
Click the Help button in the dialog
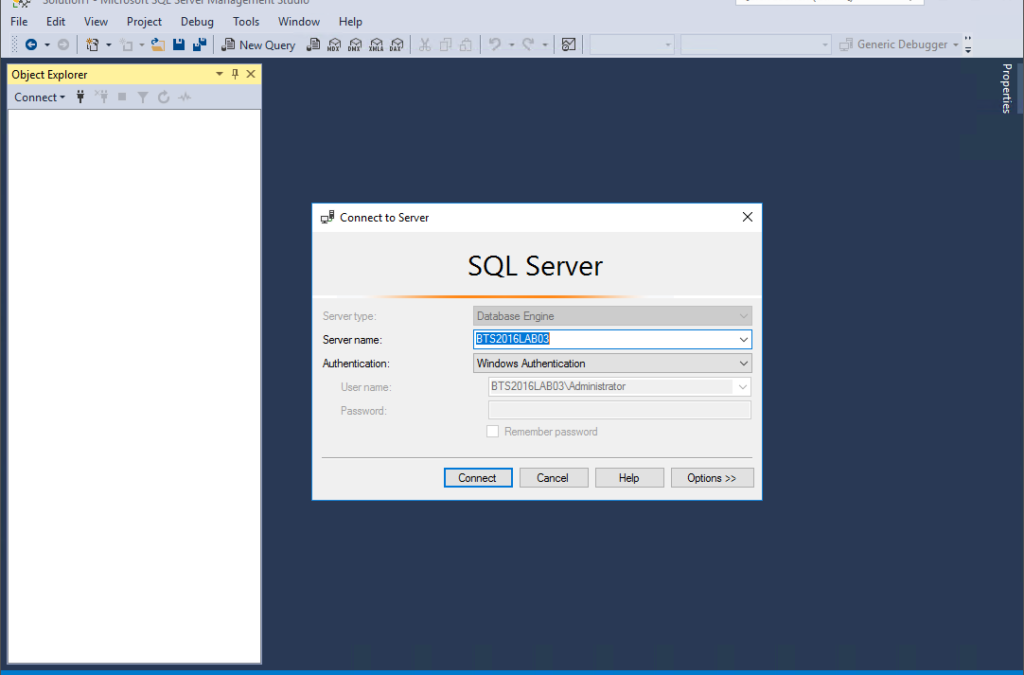(629, 478)
